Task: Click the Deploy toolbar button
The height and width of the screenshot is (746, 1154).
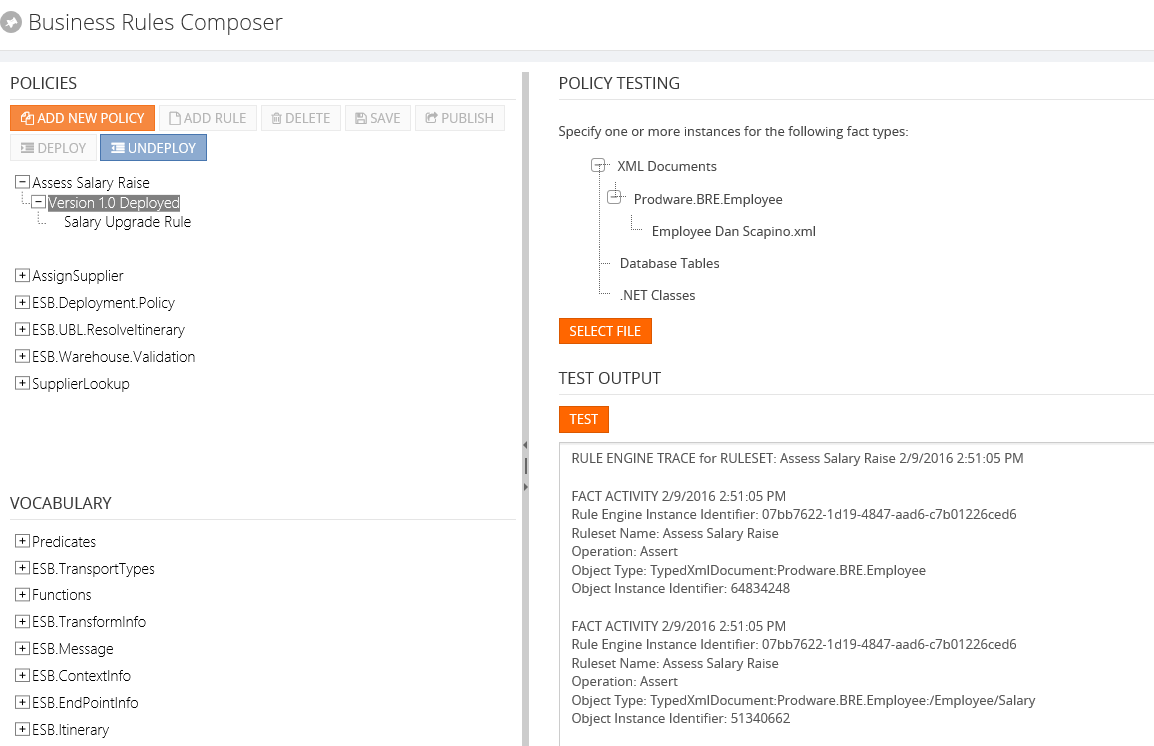Action: pos(52,148)
